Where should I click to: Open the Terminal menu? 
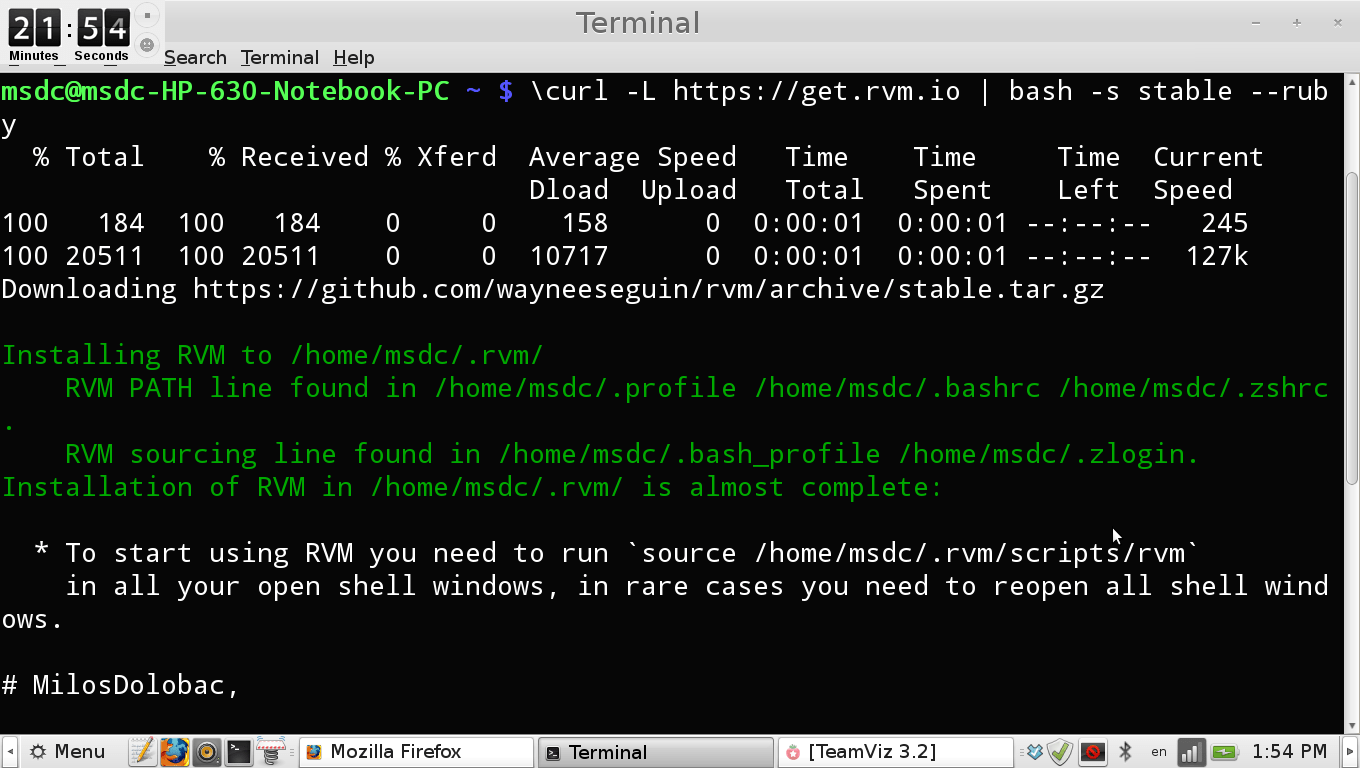pyautogui.click(x=278, y=57)
